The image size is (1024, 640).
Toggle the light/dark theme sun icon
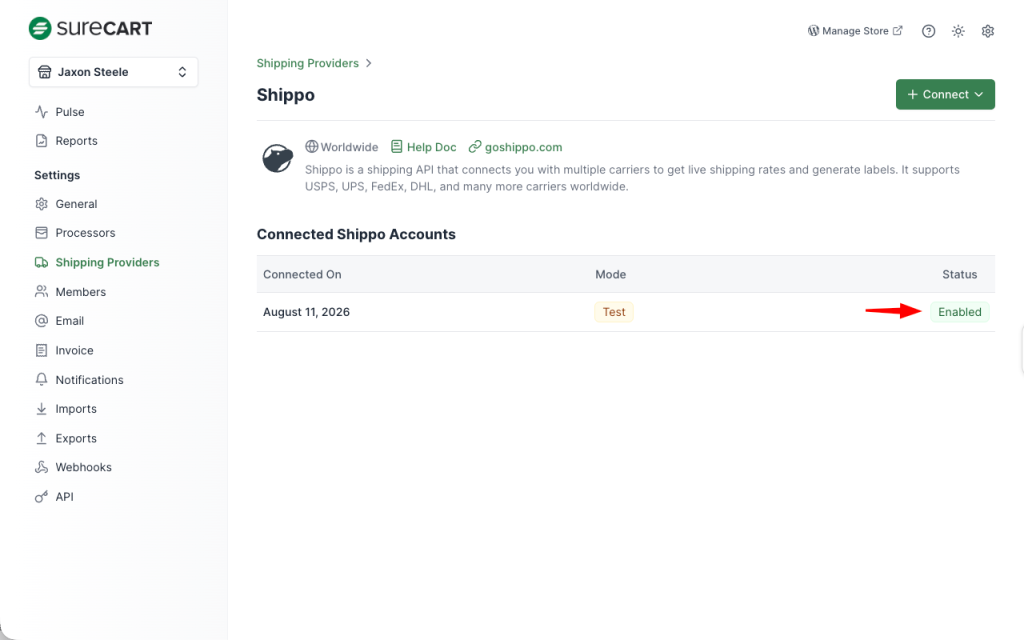coord(958,31)
